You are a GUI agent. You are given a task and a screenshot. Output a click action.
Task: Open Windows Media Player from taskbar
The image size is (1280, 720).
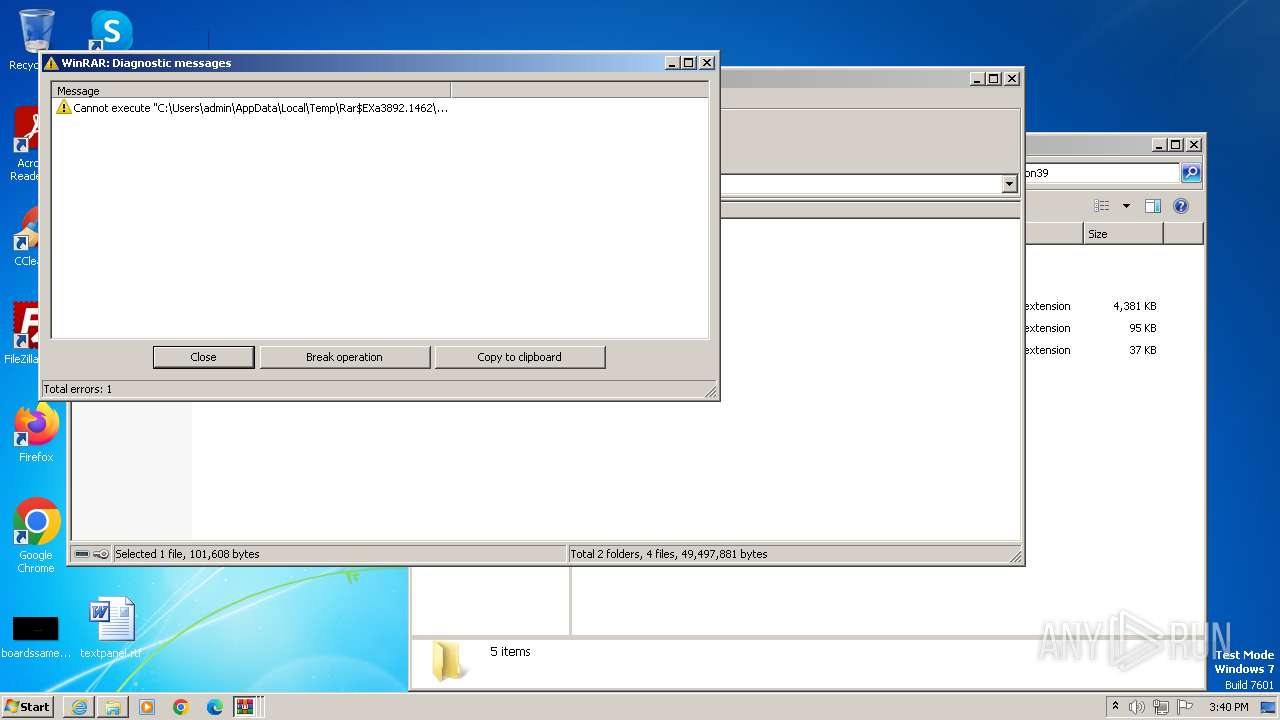(147, 707)
